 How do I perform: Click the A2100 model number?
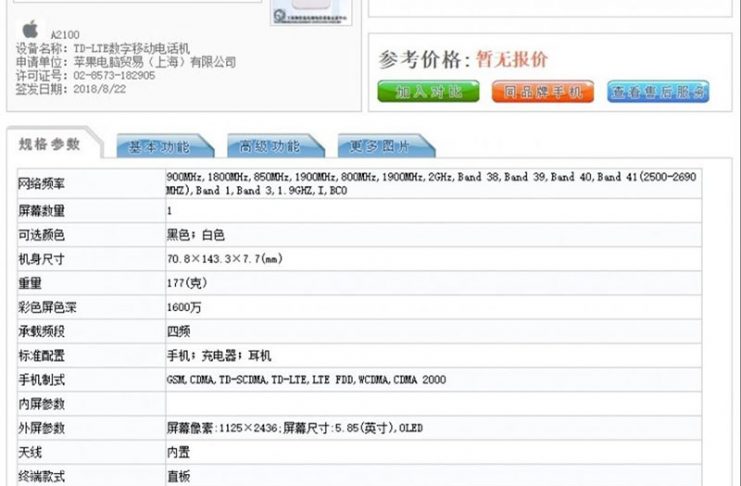[x=64, y=33]
